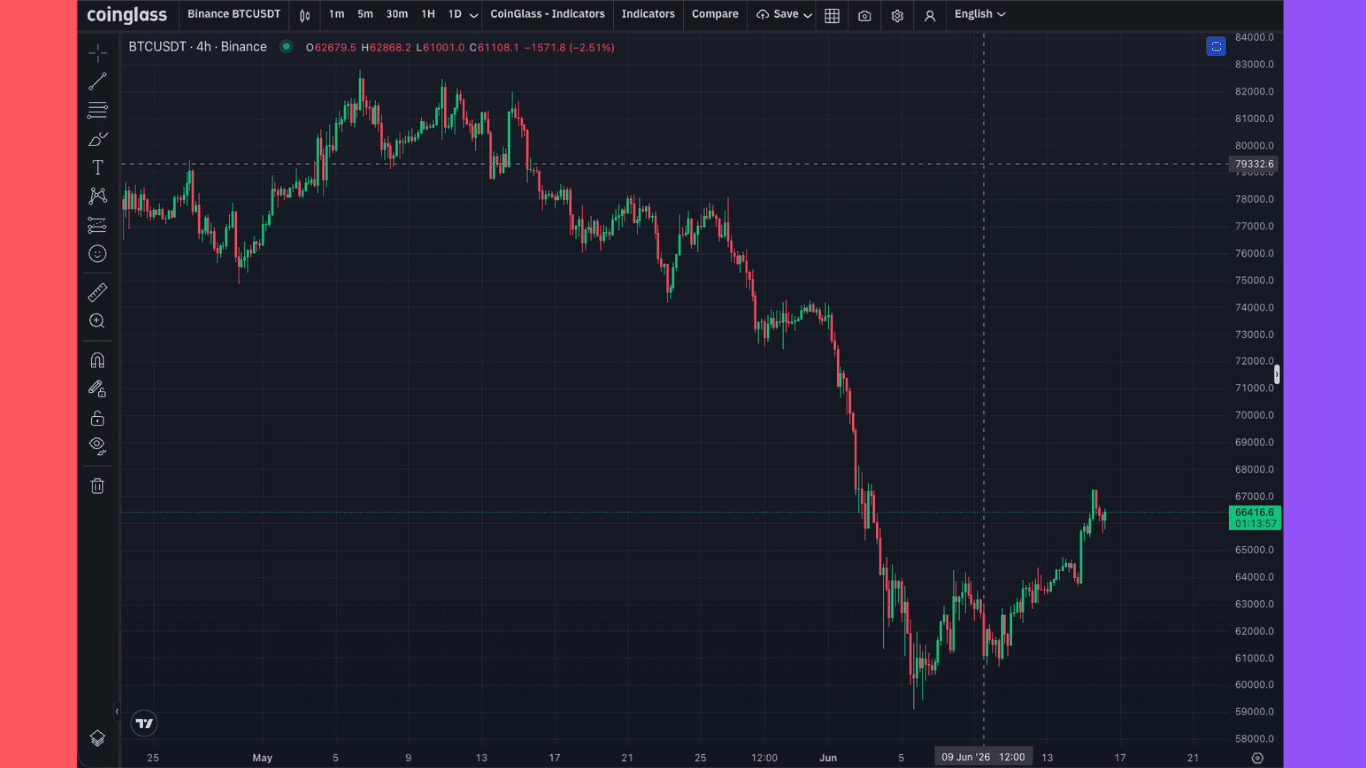Screen dimensions: 1366x768
Task: Open the emoji icons tool
Action: pos(97,254)
